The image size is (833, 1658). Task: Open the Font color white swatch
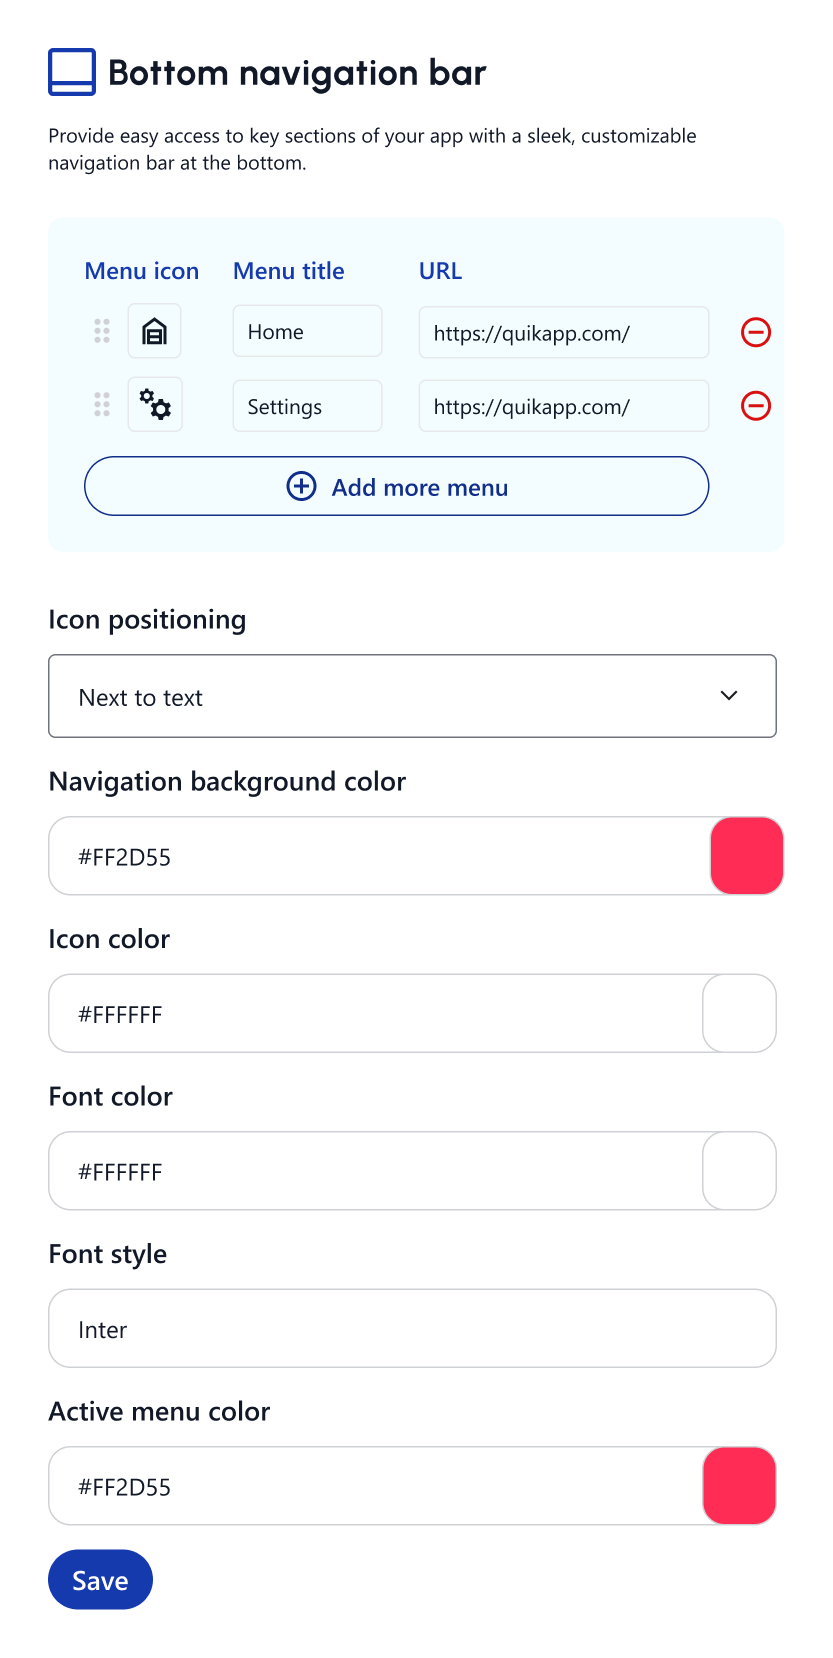(x=740, y=1171)
